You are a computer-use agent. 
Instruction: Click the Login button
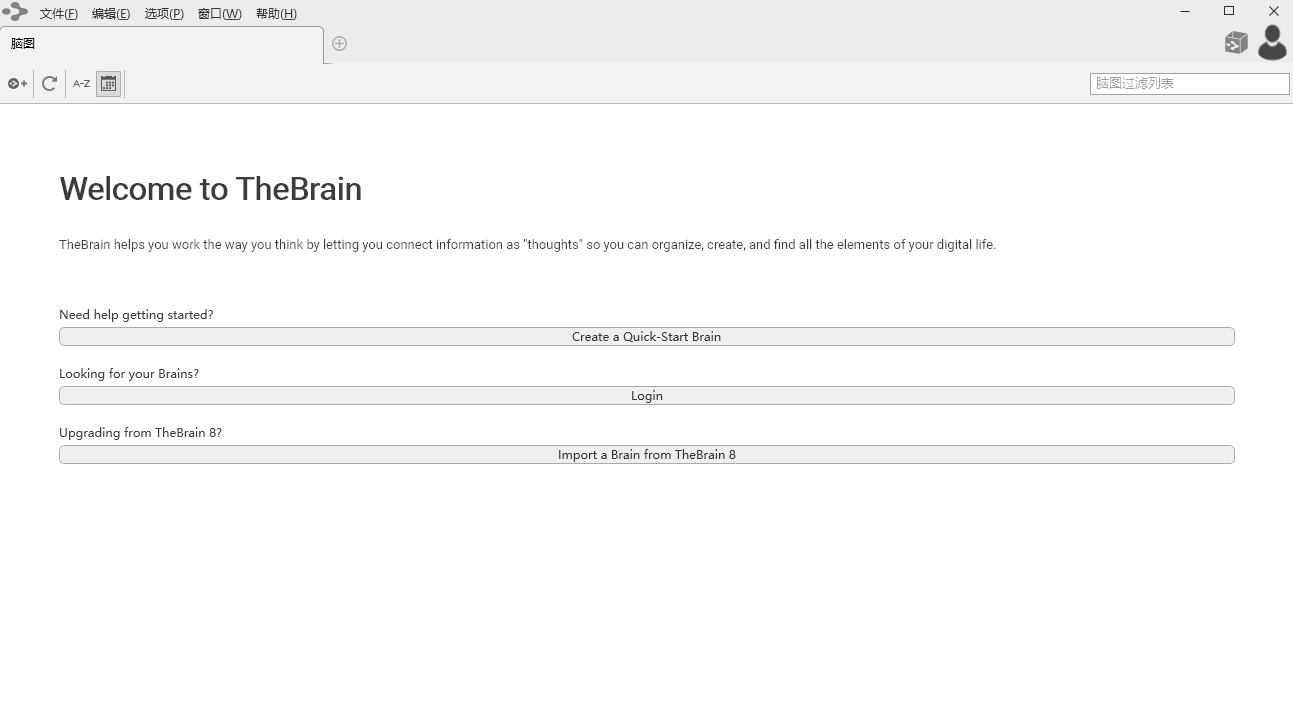click(x=647, y=396)
